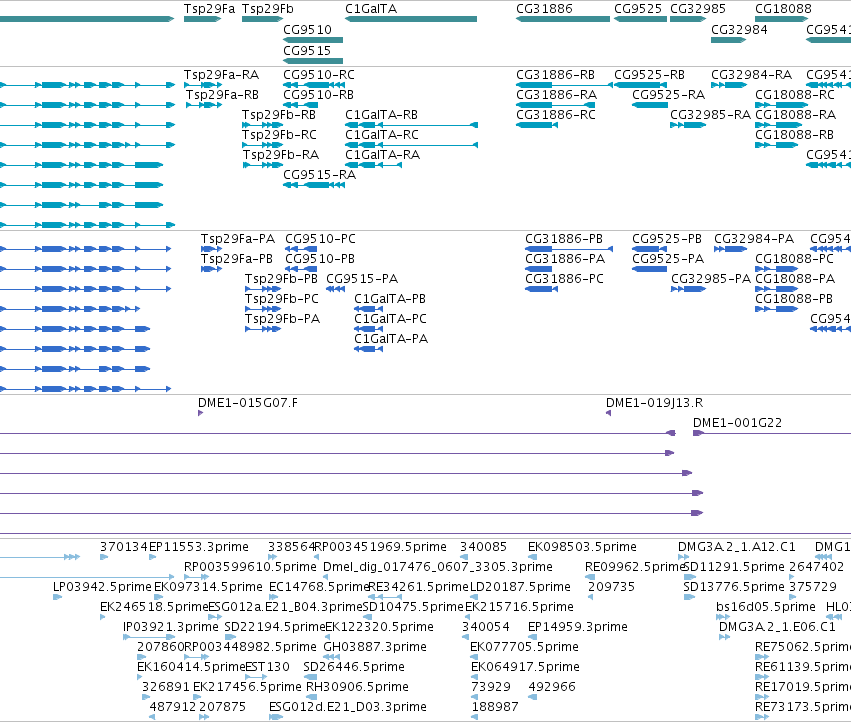Select EST EP11553.3prime
Screen dimensions: 851x722
pyautogui.click(x=199, y=547)
